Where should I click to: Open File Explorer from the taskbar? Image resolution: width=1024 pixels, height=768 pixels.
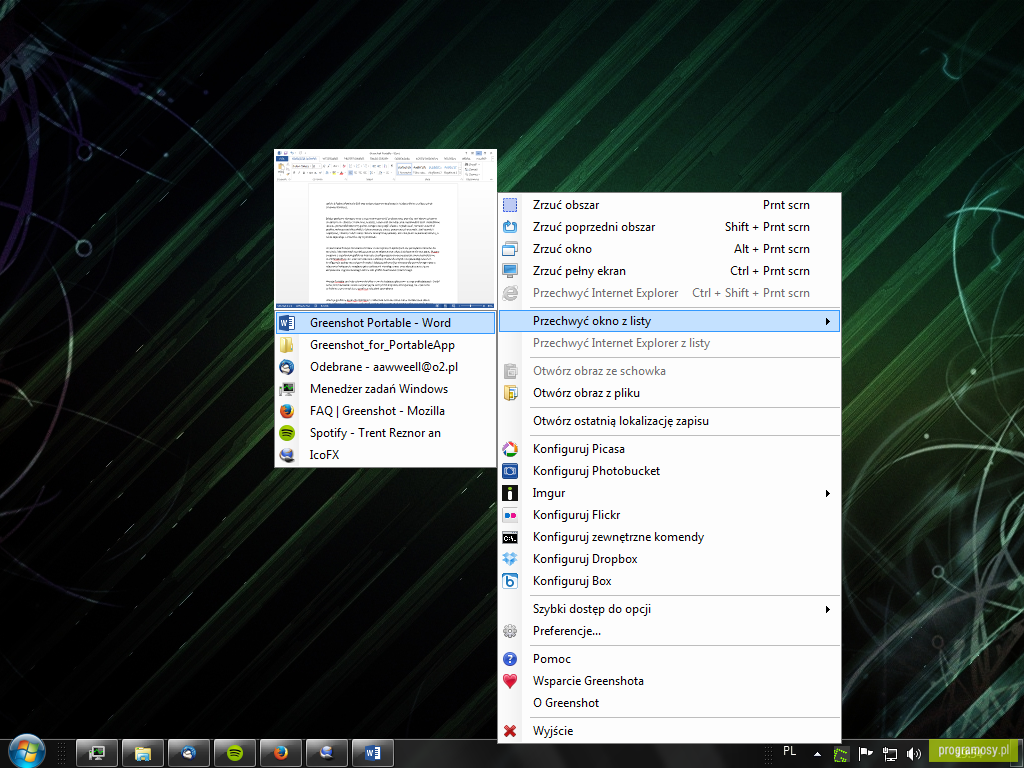(x=143, y=753)
